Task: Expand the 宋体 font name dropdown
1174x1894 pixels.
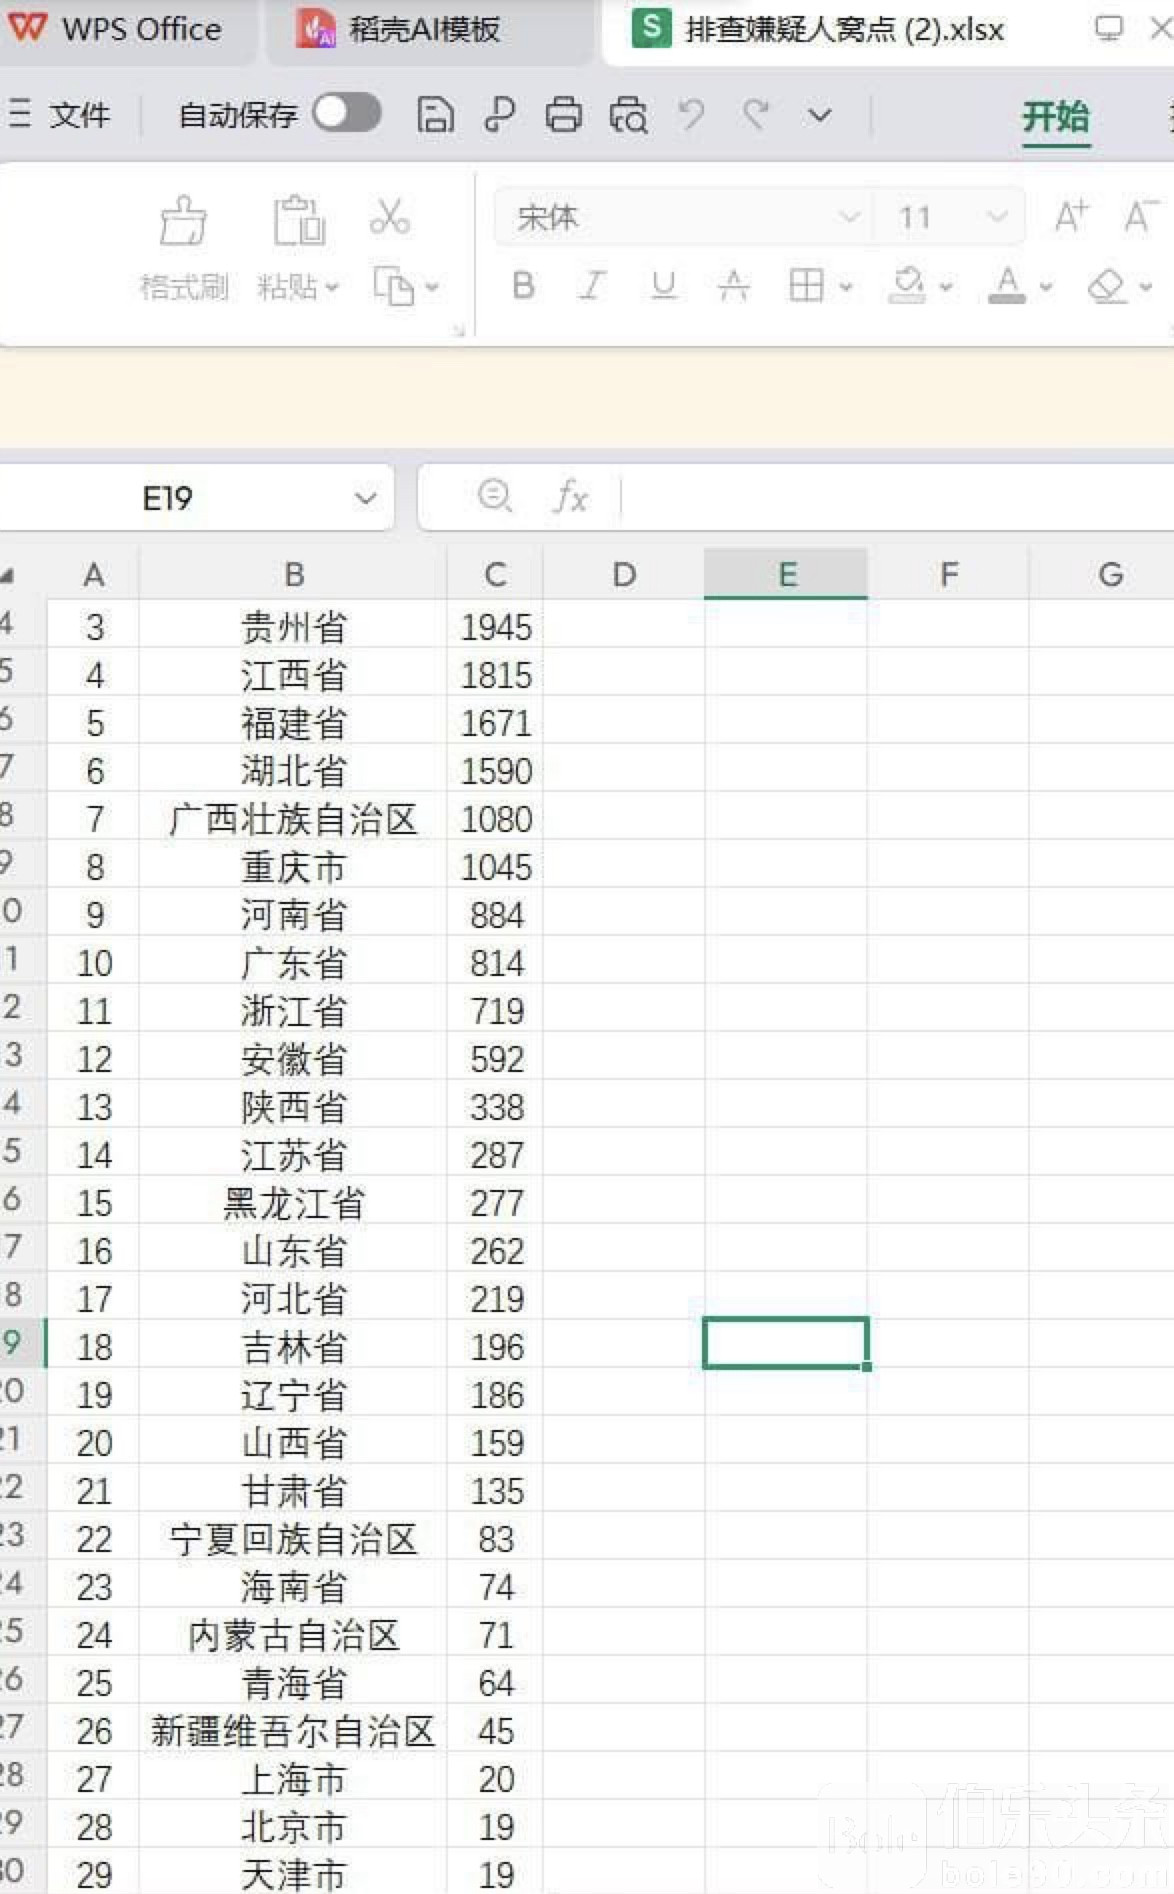Action: pyautogui.click(x=848, y=217)
